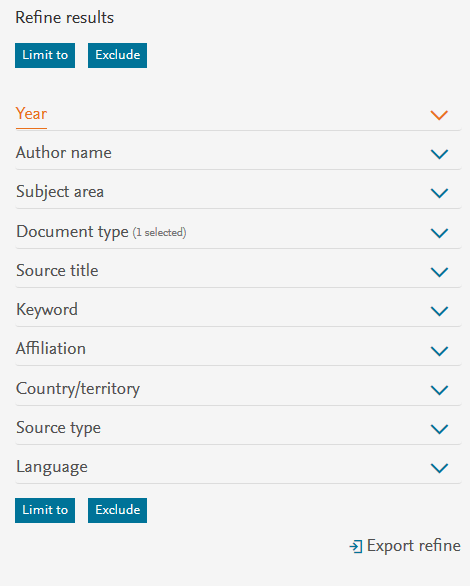Open Document type chevron arrow
This screenshot has height=586, width=470.
pyautogui.click(x=439, y=233)
